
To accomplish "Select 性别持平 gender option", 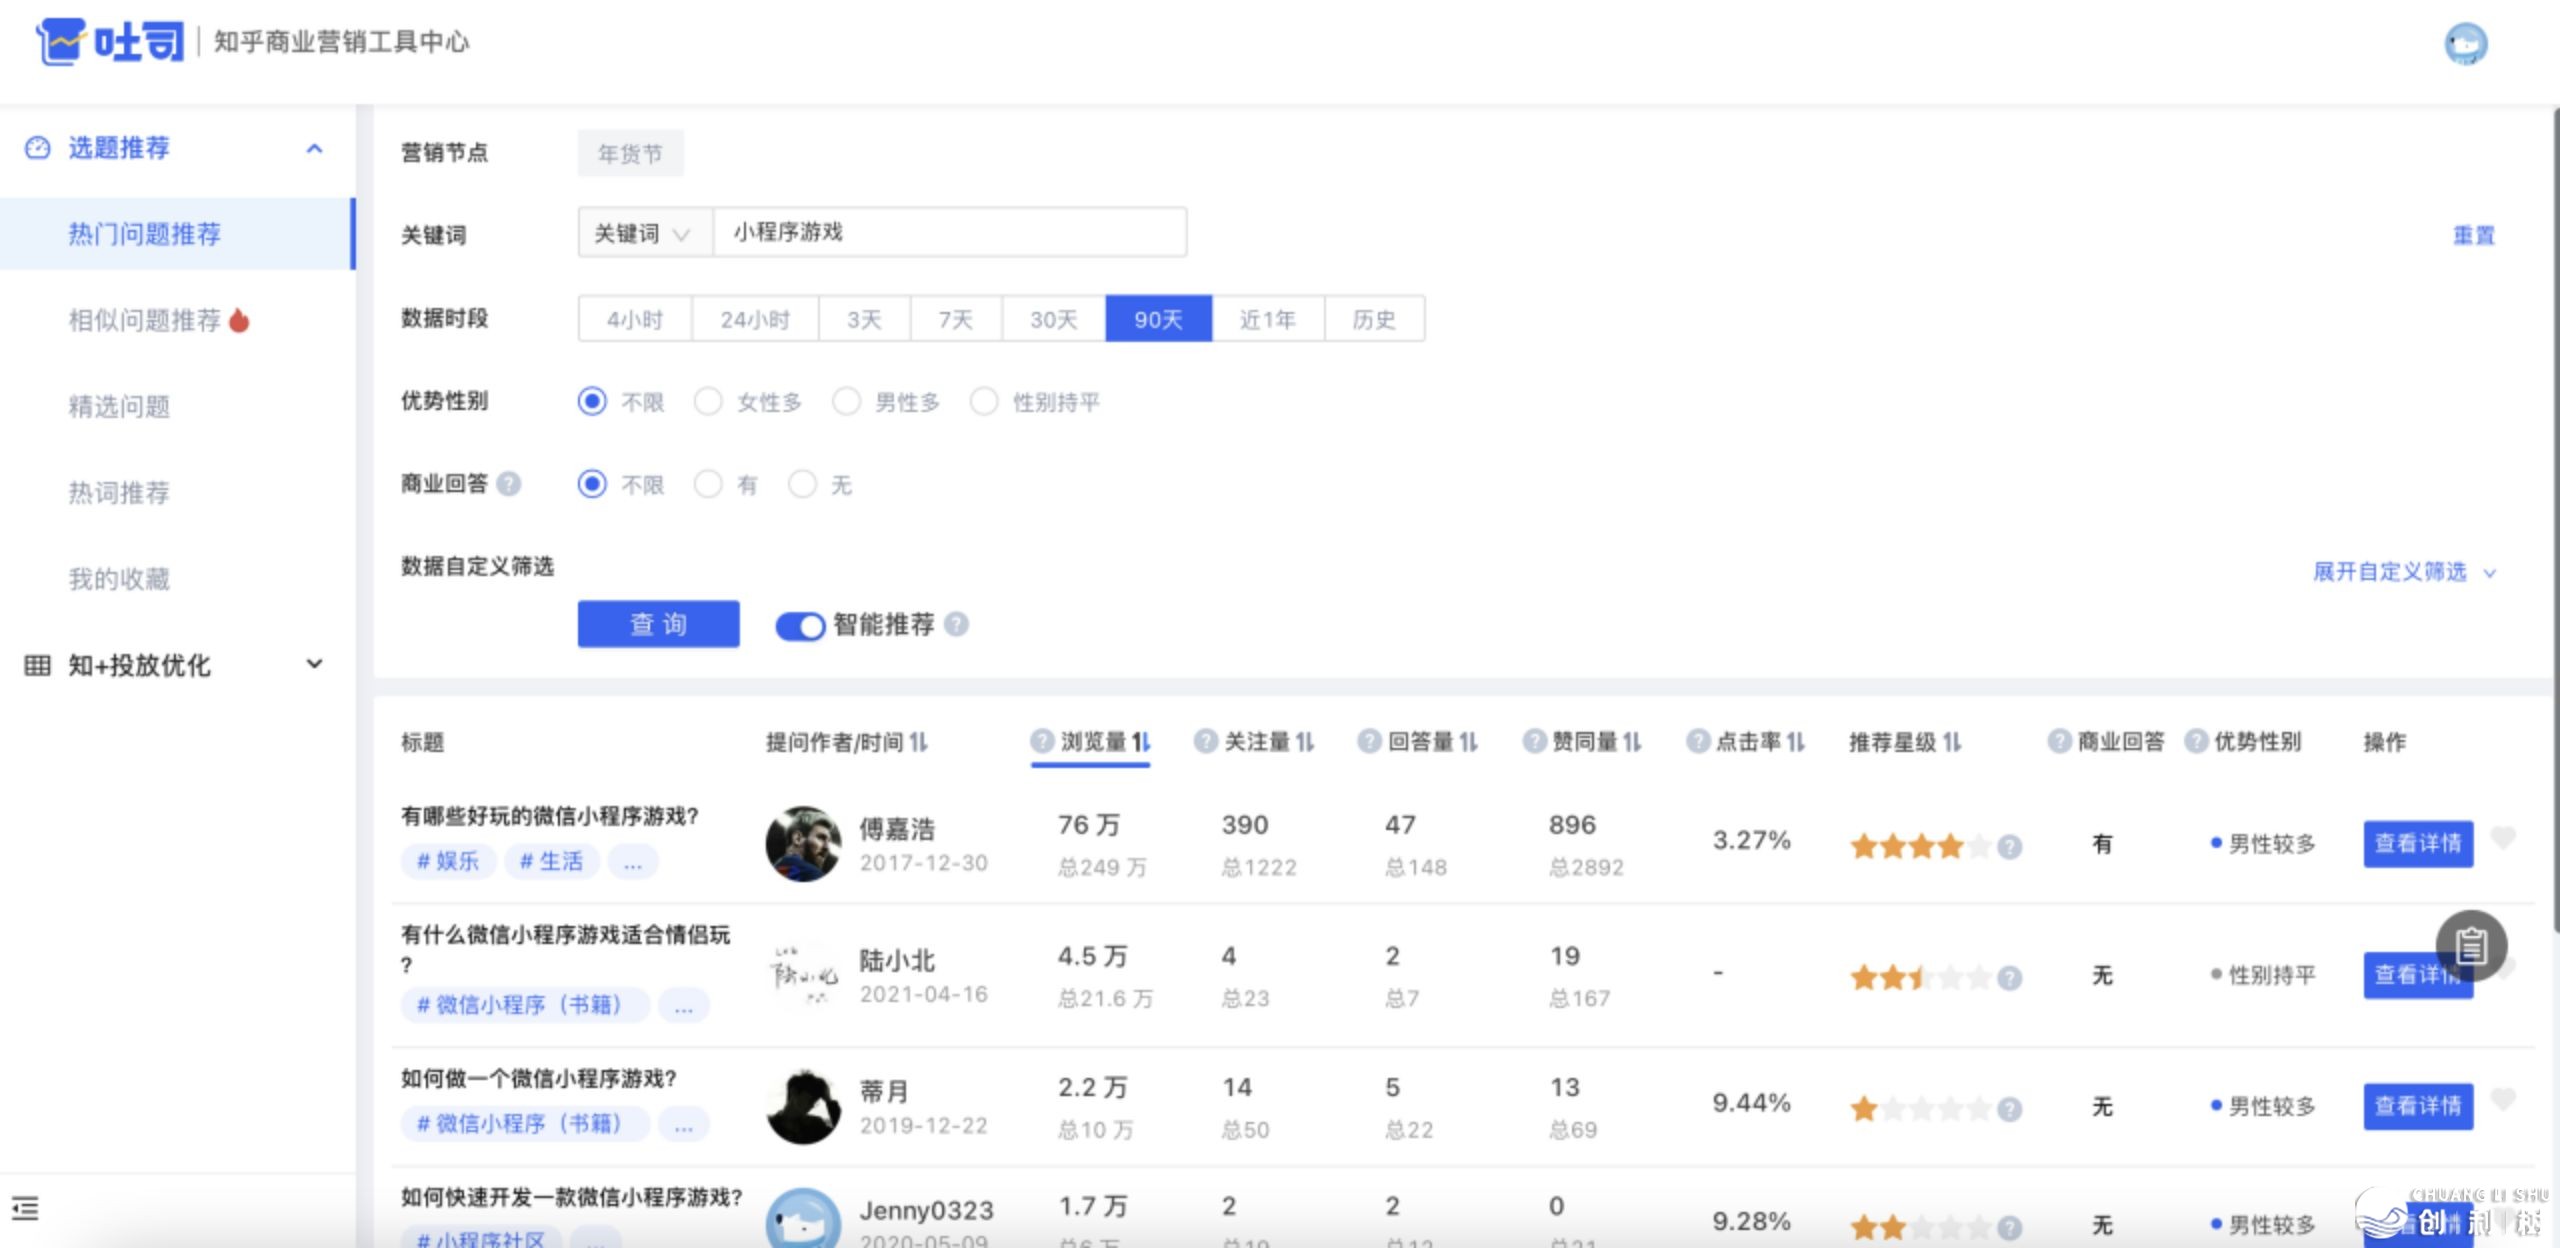I will pyautogui.click(x=984, y=401).
